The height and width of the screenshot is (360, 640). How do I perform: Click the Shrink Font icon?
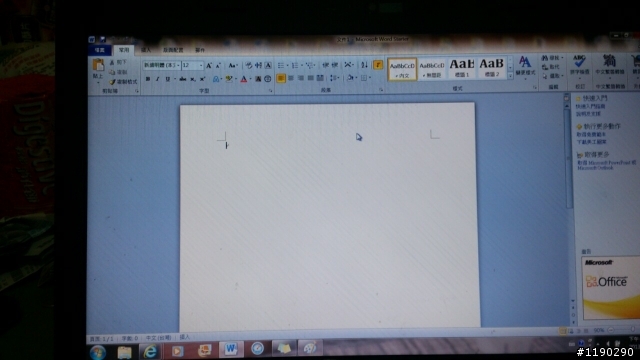click(x=218, y=65)
